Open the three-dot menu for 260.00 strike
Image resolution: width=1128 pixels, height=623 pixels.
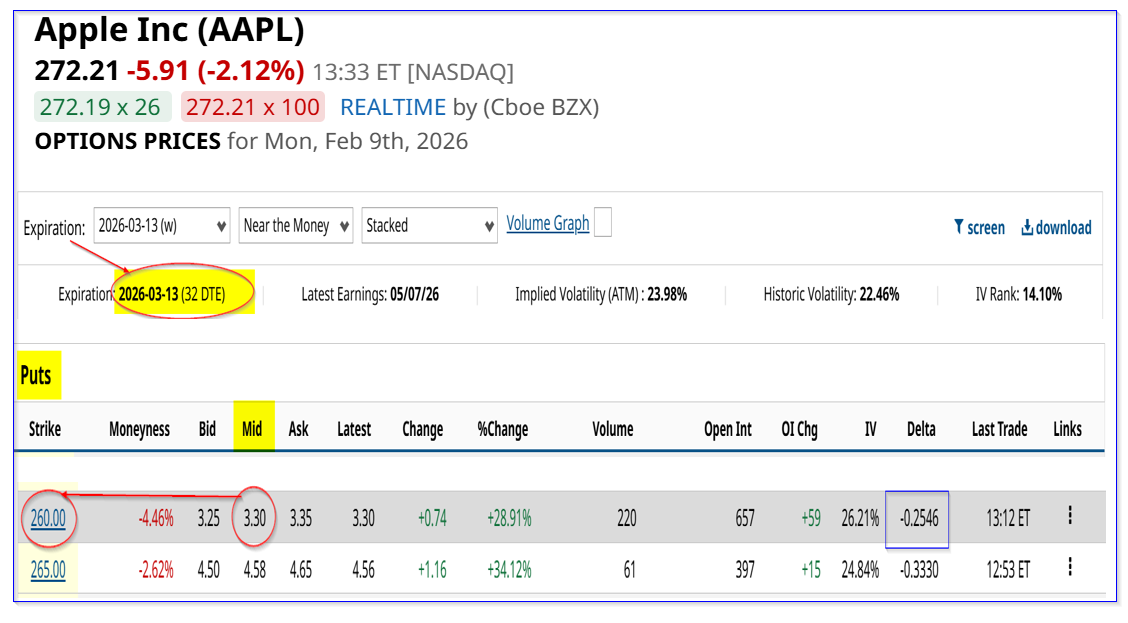point(1070,516)
